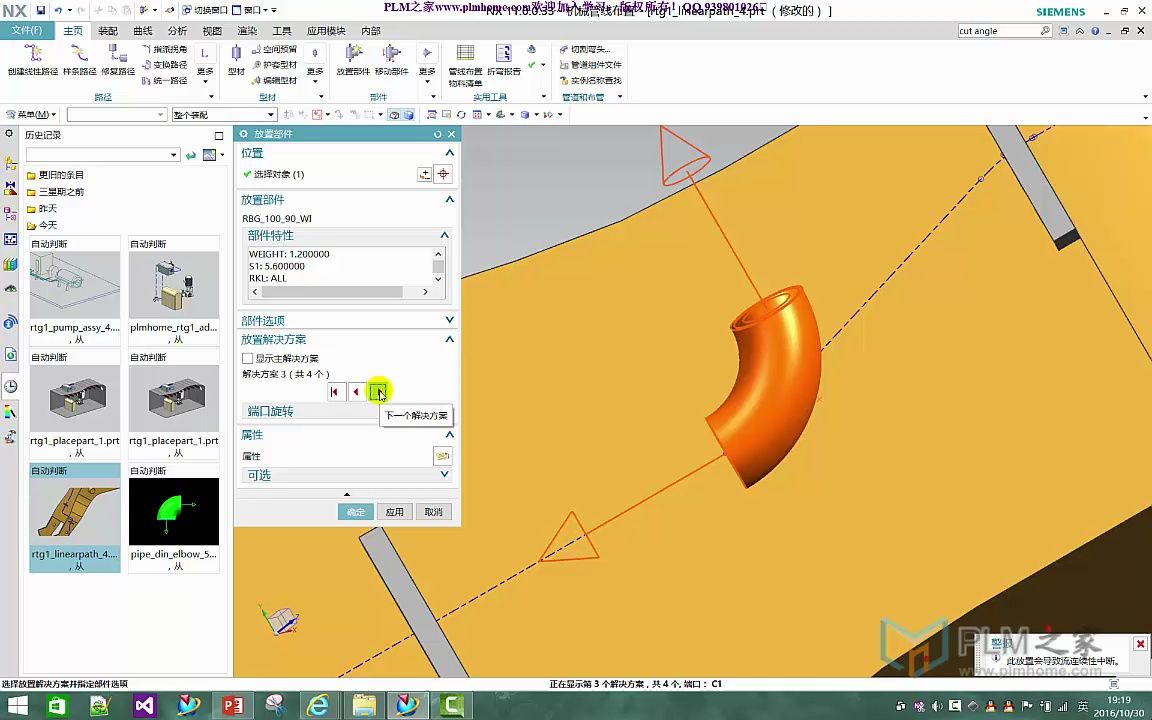The image size is (1152, 720).
Task: Click the refresh arrow in the History panel
Action: [191, 155]
